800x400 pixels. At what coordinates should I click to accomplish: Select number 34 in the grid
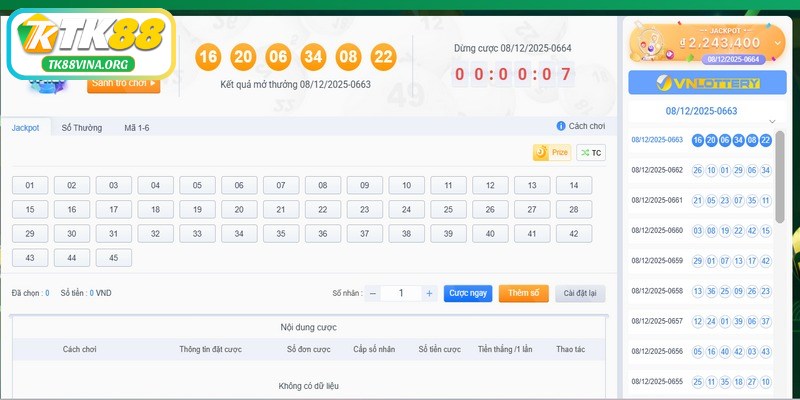(239, 234)
